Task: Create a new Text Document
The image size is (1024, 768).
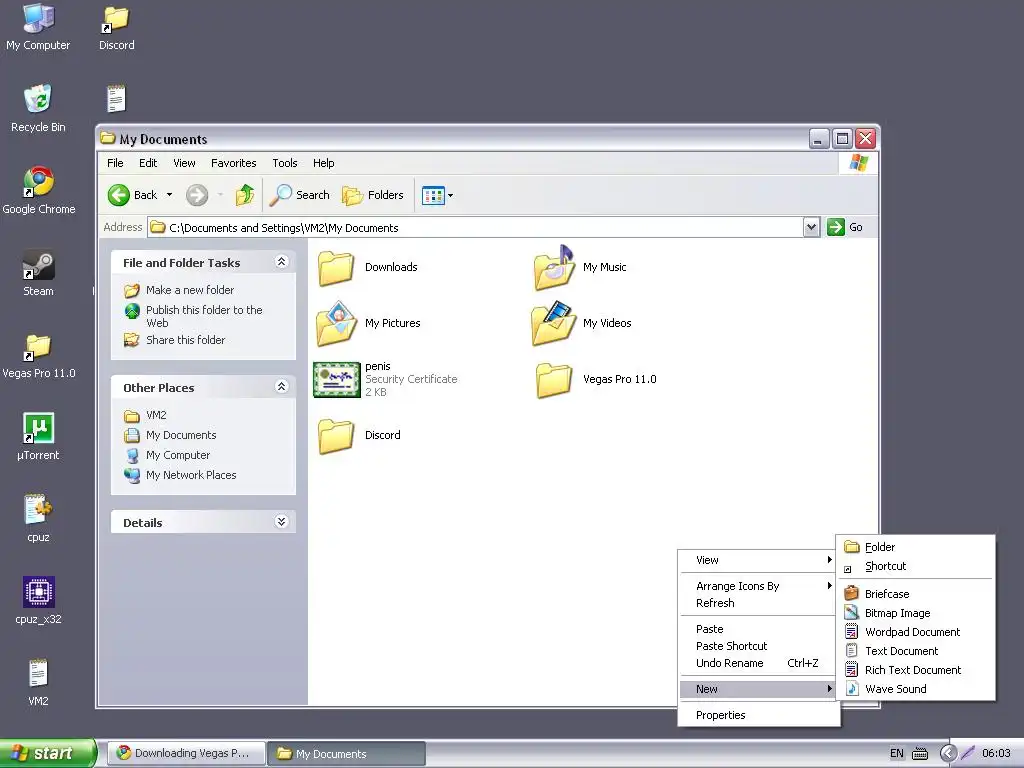Action: [x=916, y=650]
